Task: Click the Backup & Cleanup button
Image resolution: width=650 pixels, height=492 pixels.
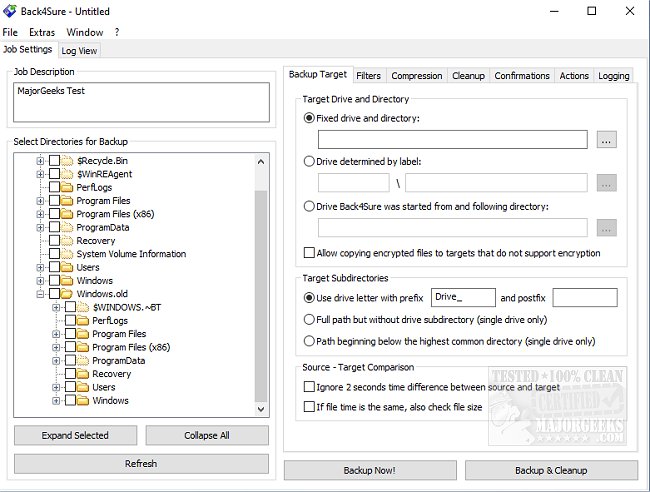Action: coord(551,470)
